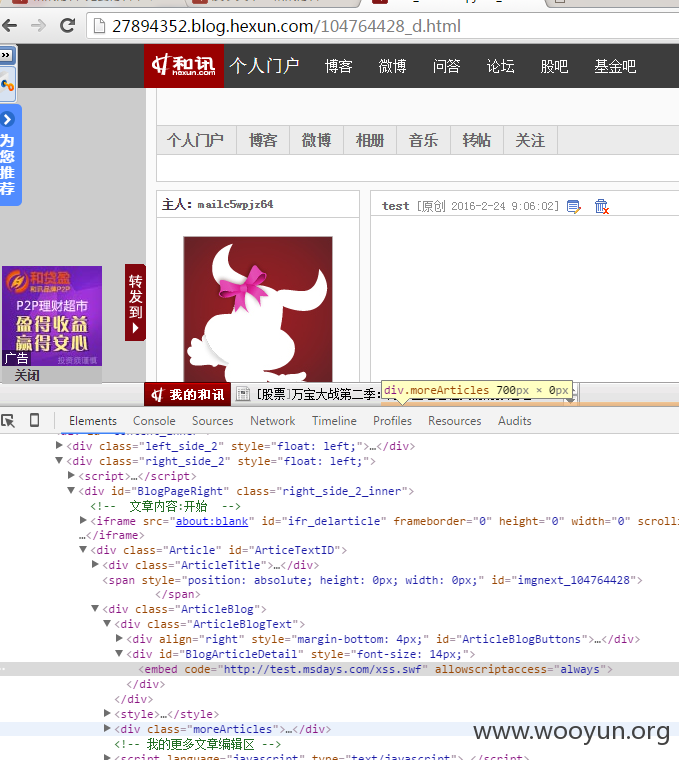Click the 主人: mailc5wpjz64 owner text
679x760 pixels.
pyautogui.click(x=218, y=205)
